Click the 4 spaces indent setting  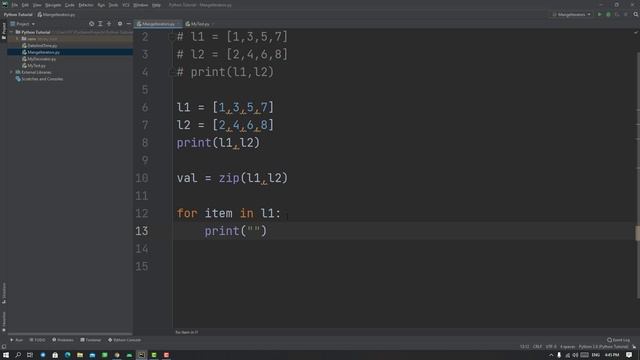coord(567,347)
